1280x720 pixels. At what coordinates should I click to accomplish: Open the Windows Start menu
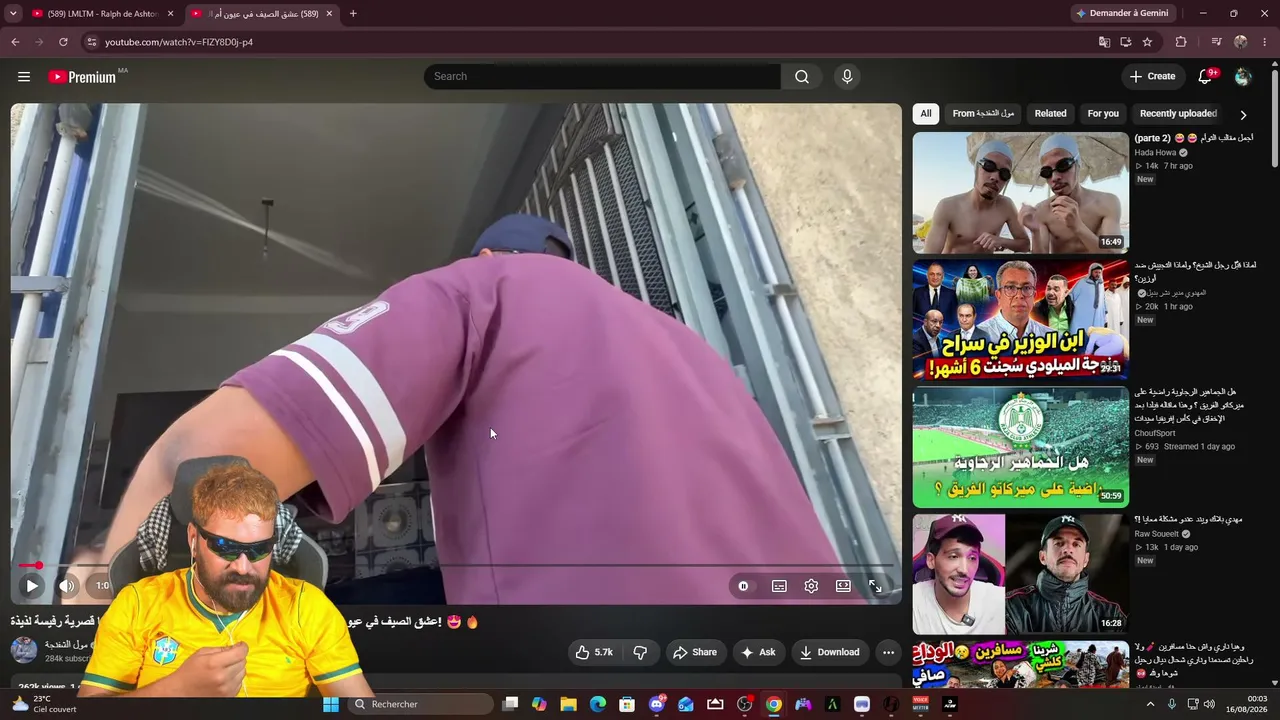331,704
